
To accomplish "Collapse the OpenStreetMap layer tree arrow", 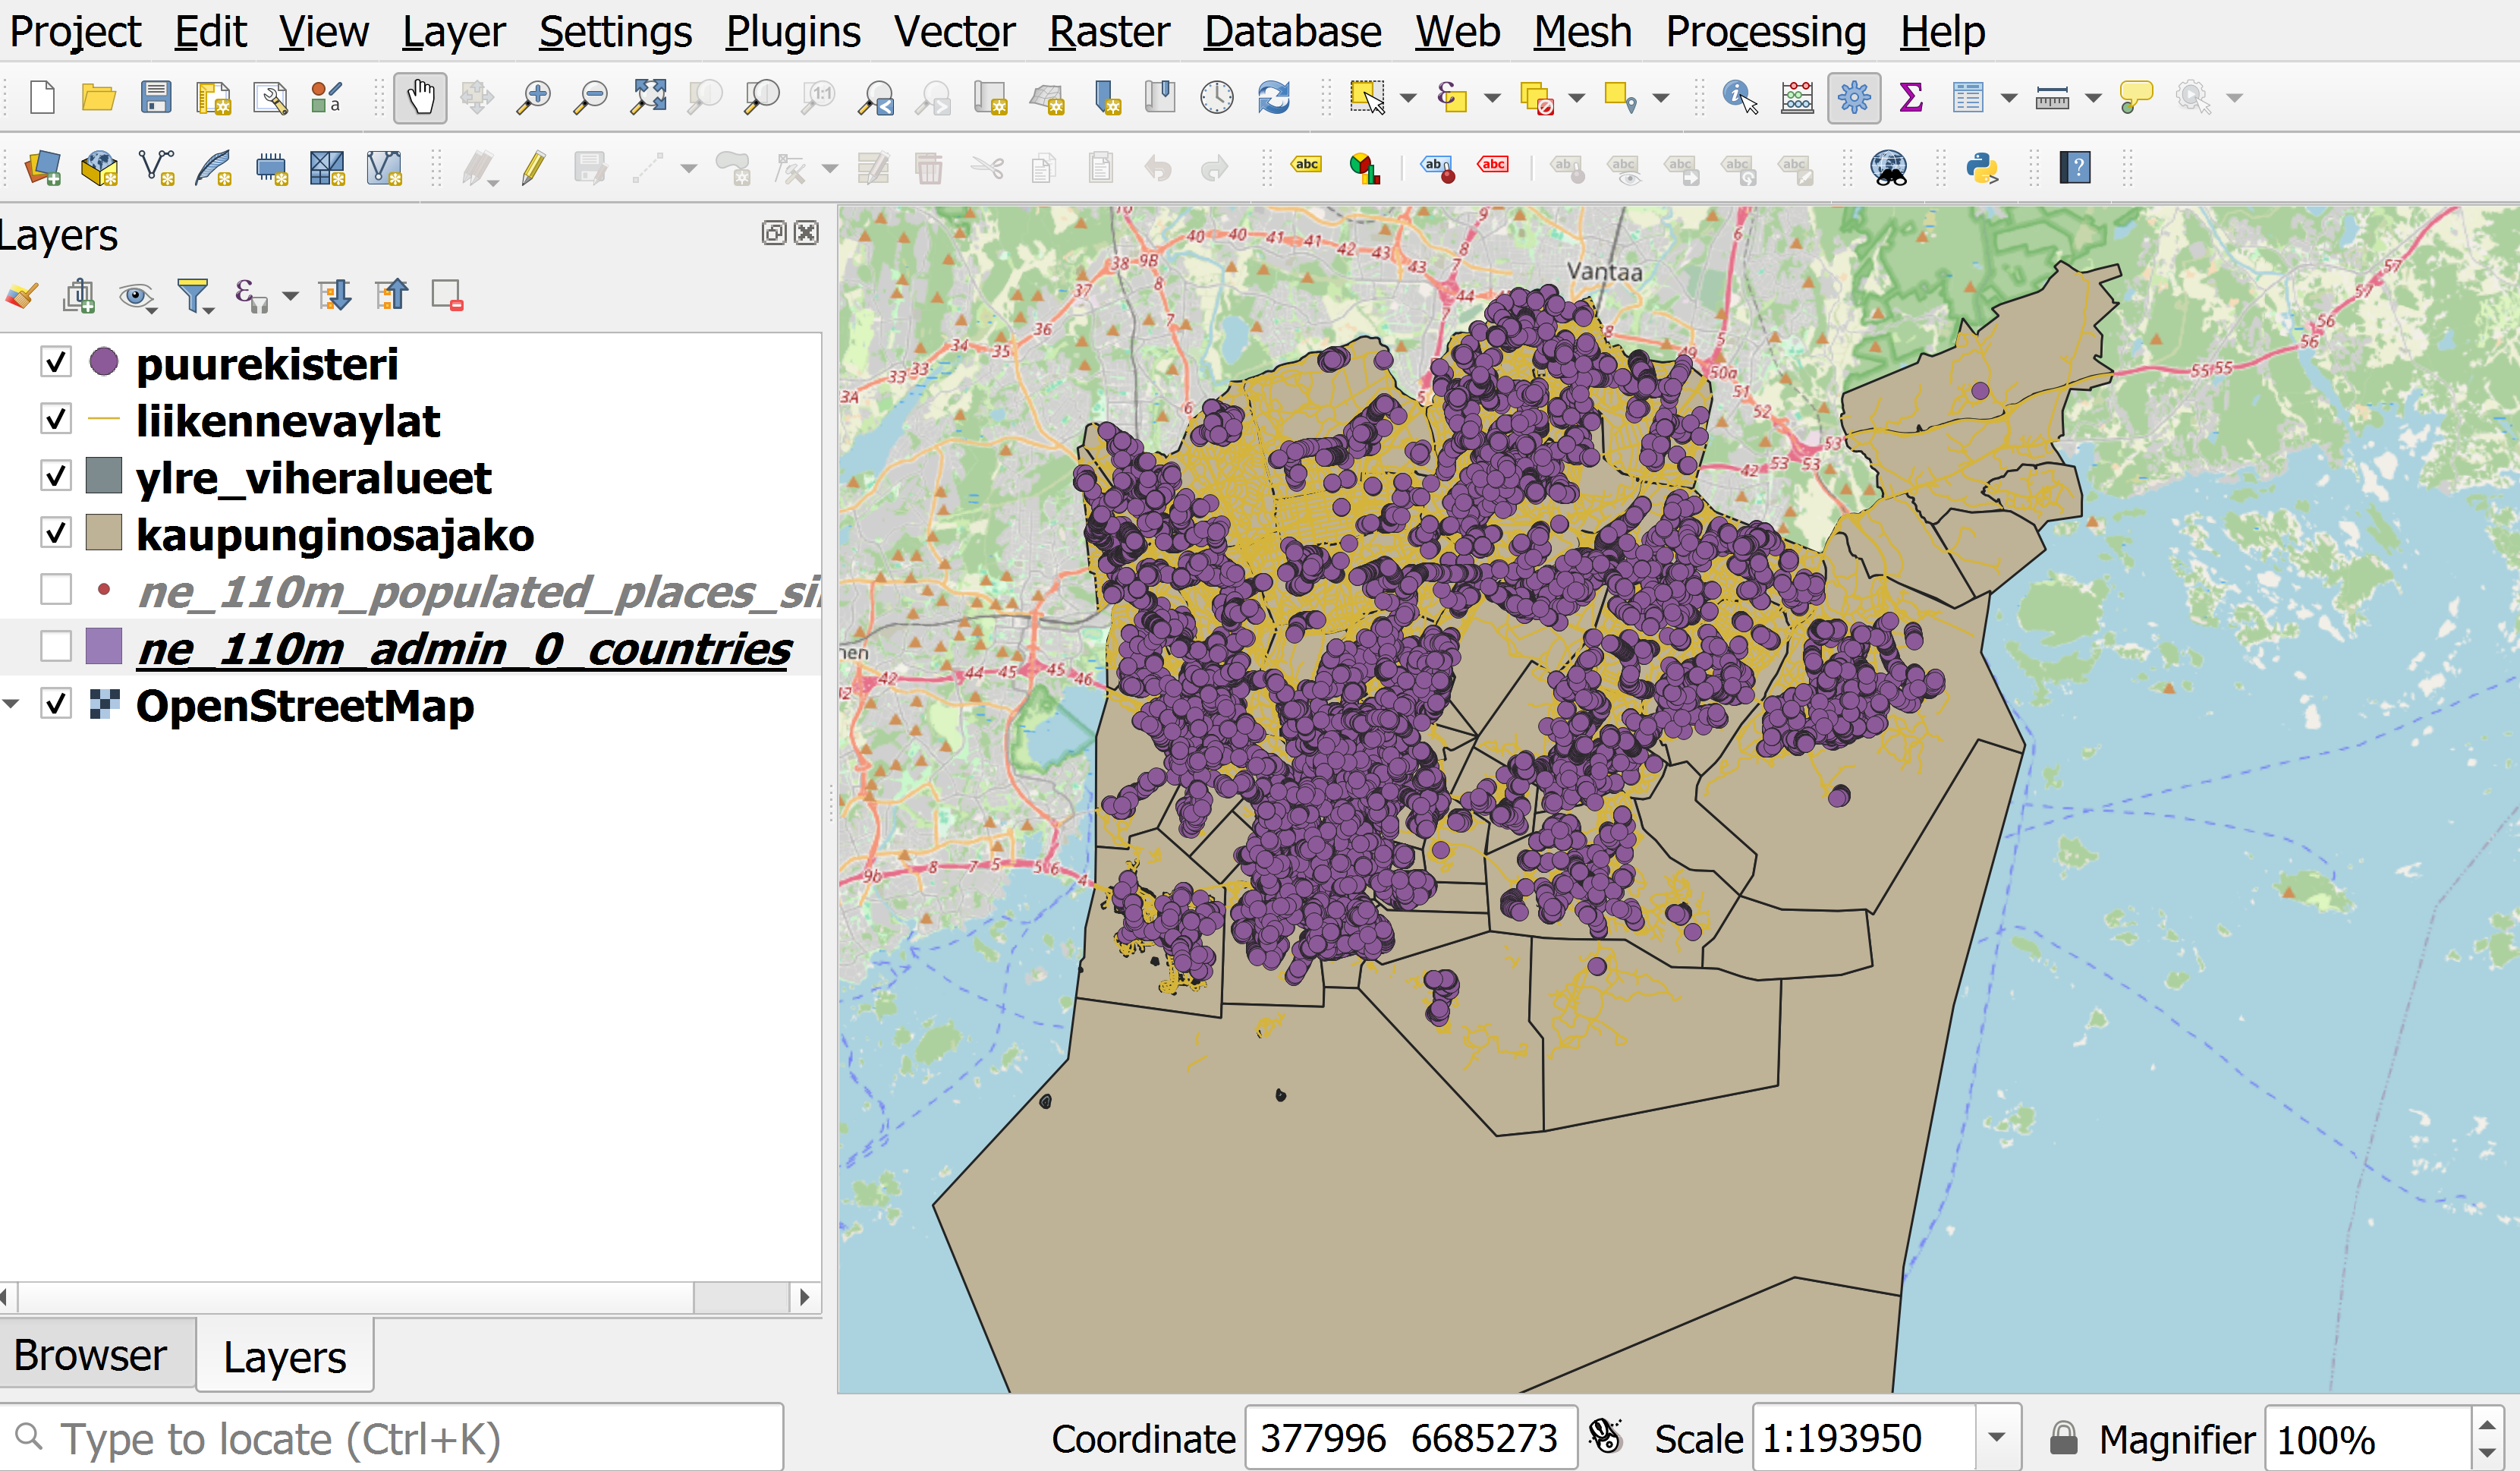I will [x=12, y=704].
